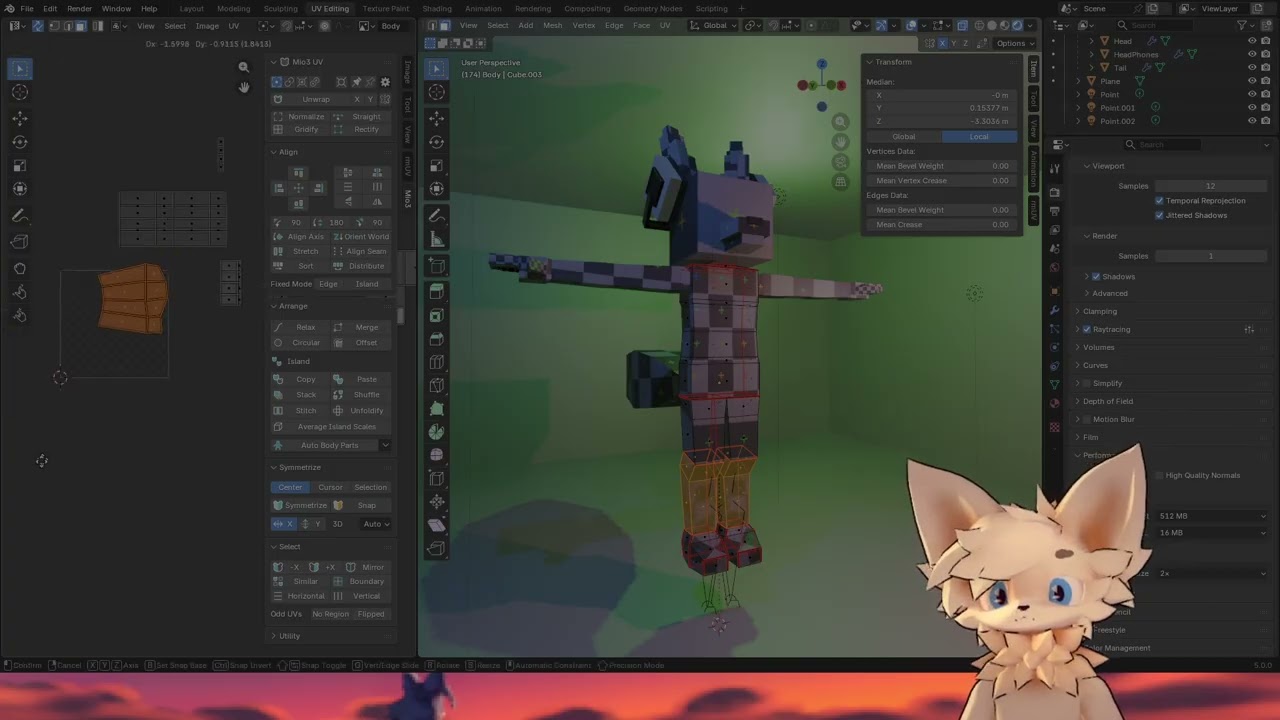Open the Auto symmetrize dropdown

click(x=376, y=524)
